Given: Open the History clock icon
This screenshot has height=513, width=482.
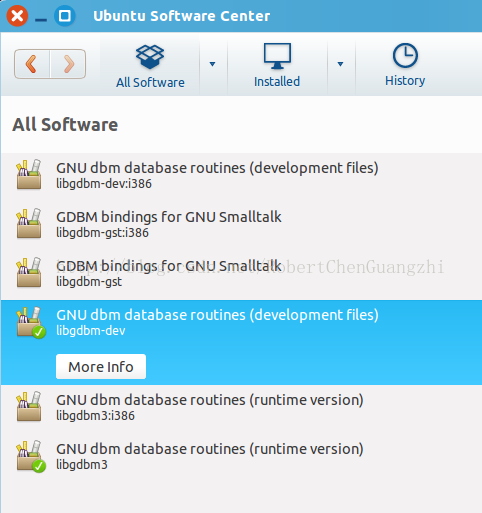Looking at the screenshot, I should tap(405, 55).
